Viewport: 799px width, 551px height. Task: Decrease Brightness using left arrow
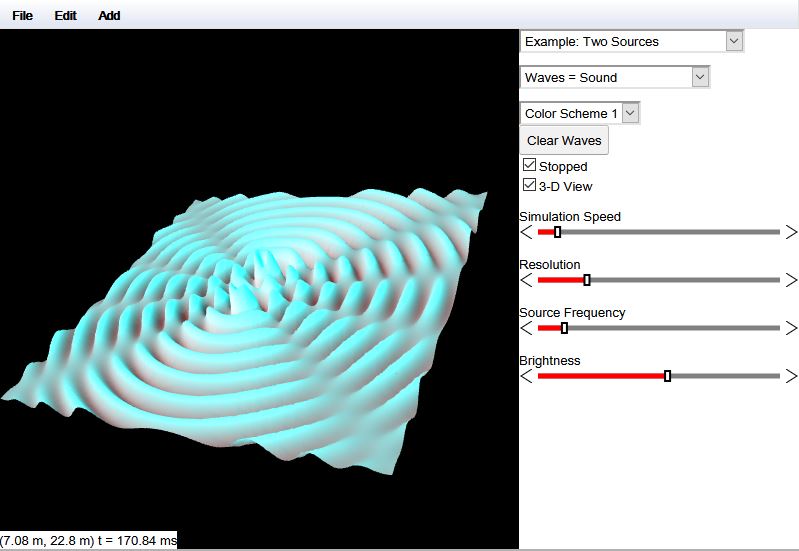pos(526,376)
